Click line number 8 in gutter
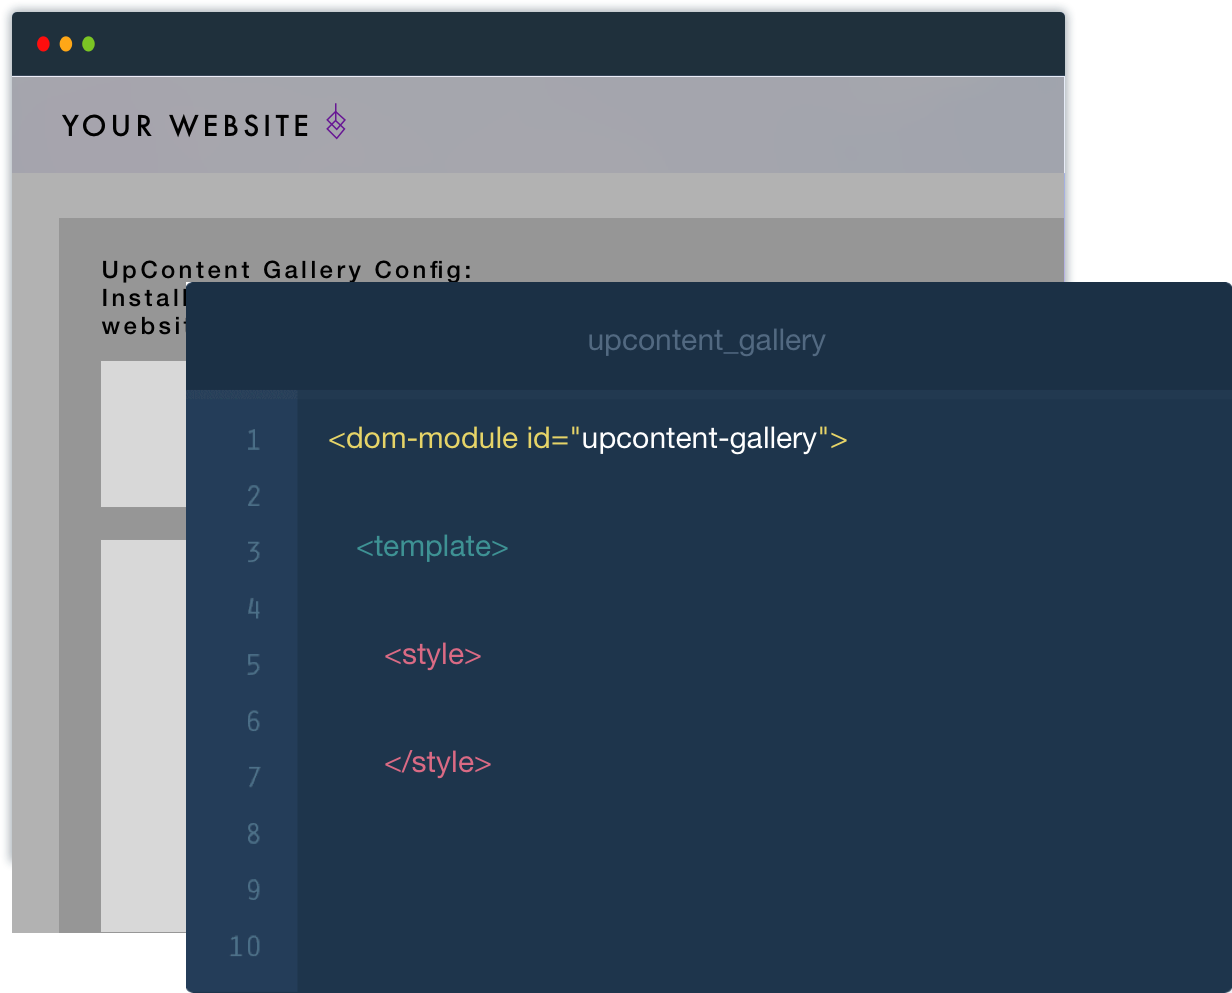The width and height of the screenshot is (1232, 993). (x=253, y=833)
